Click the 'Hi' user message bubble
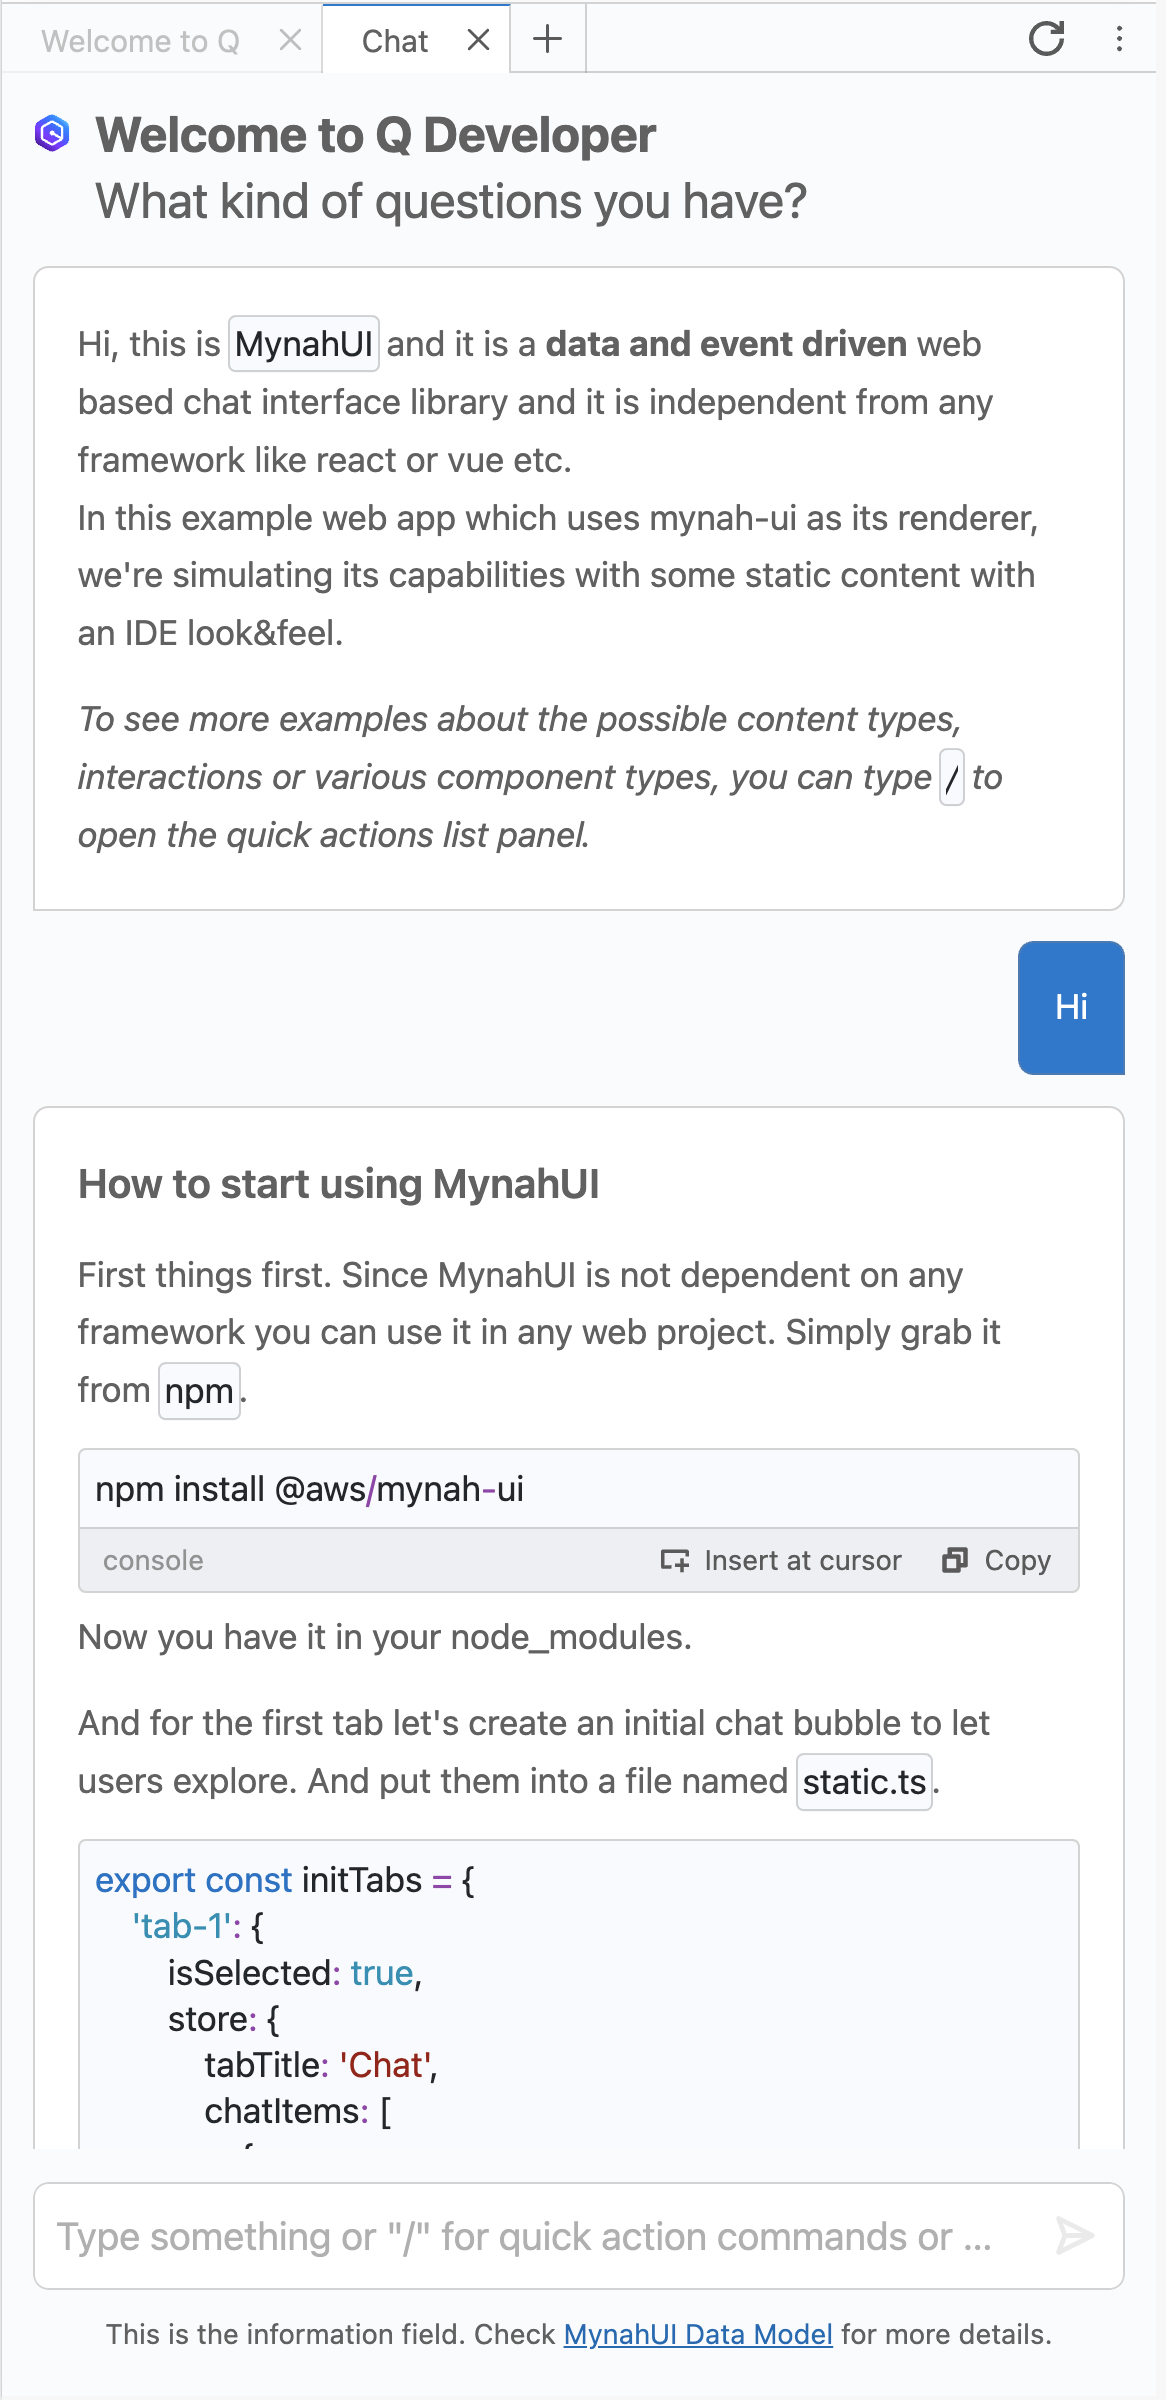 [1071, 1007]
